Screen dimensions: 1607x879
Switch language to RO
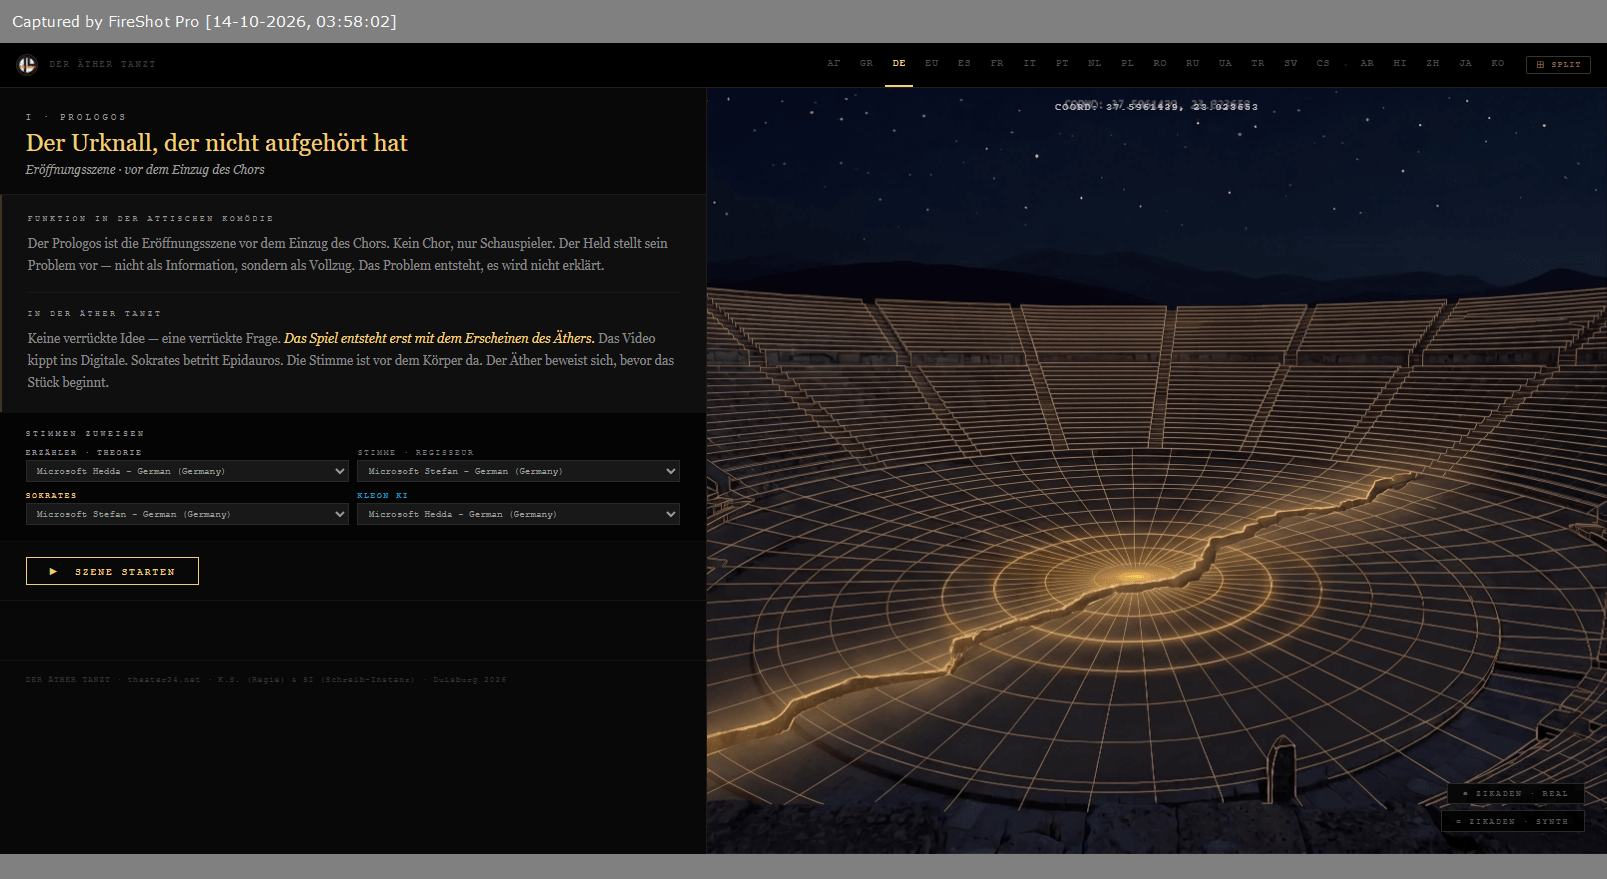(x=1160, y=63)
